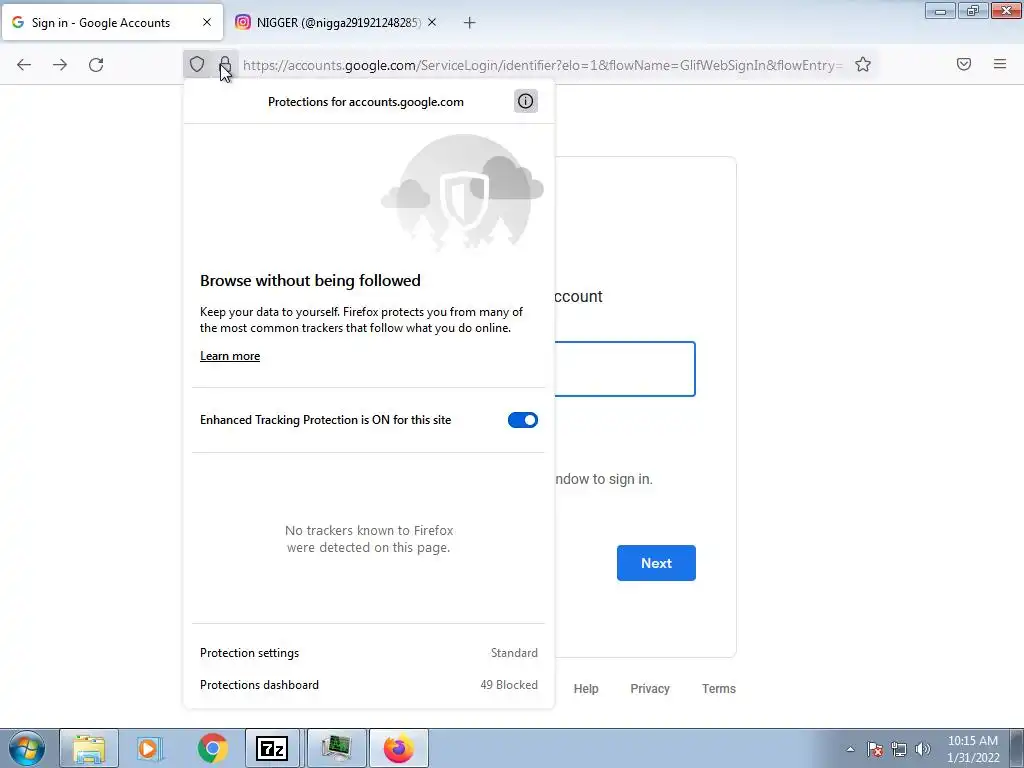Open Protection settings
Viewport: 1024px width, 768px height.
coord(369,653)
